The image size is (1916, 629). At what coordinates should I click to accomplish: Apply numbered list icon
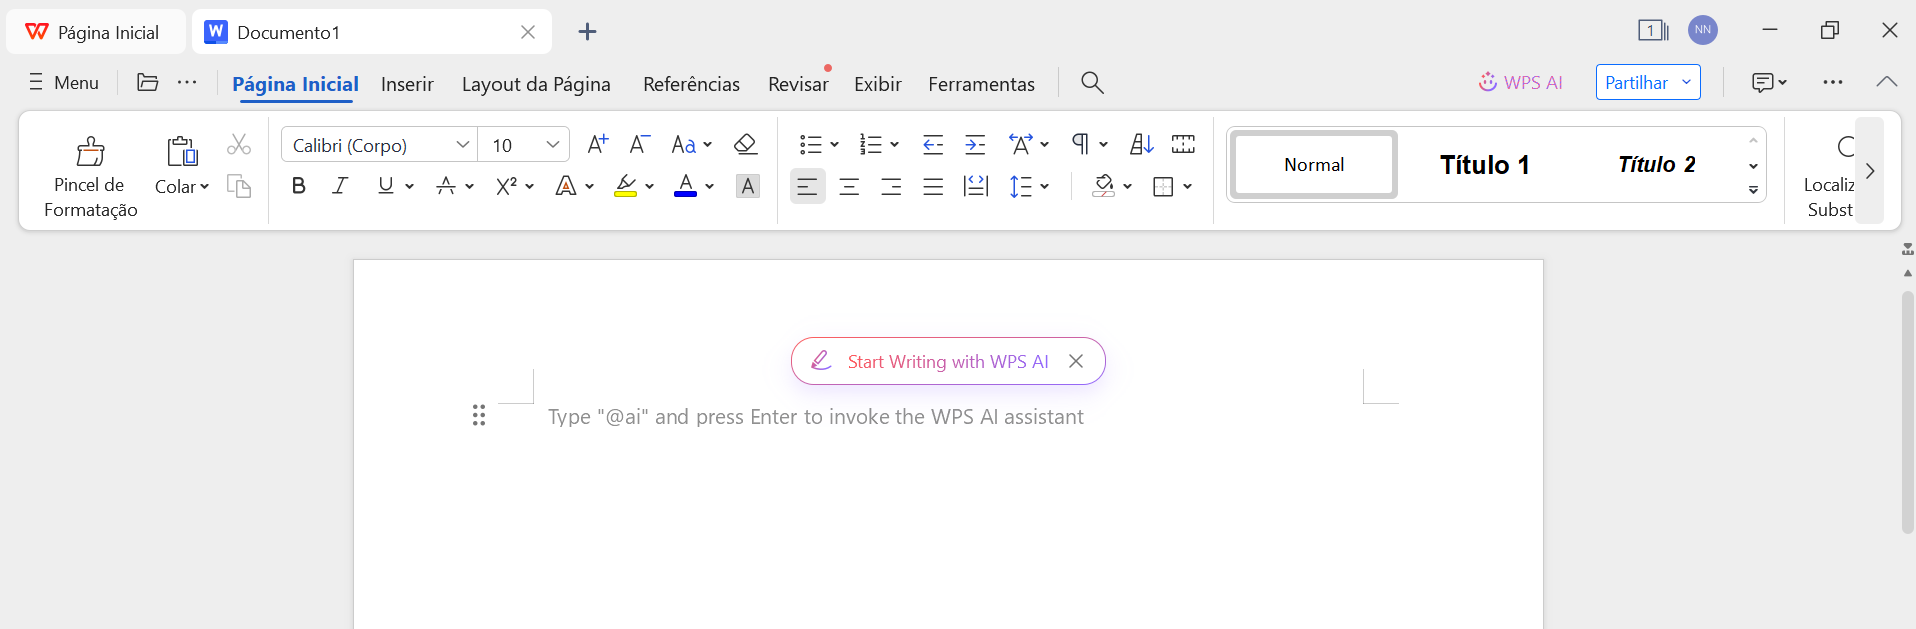pyautogui.click(x=871, y=145)
